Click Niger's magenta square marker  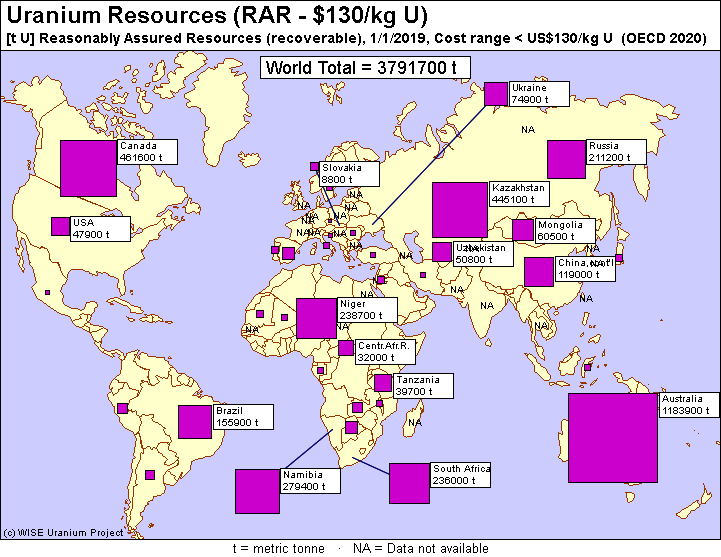(x=316, y=318)
